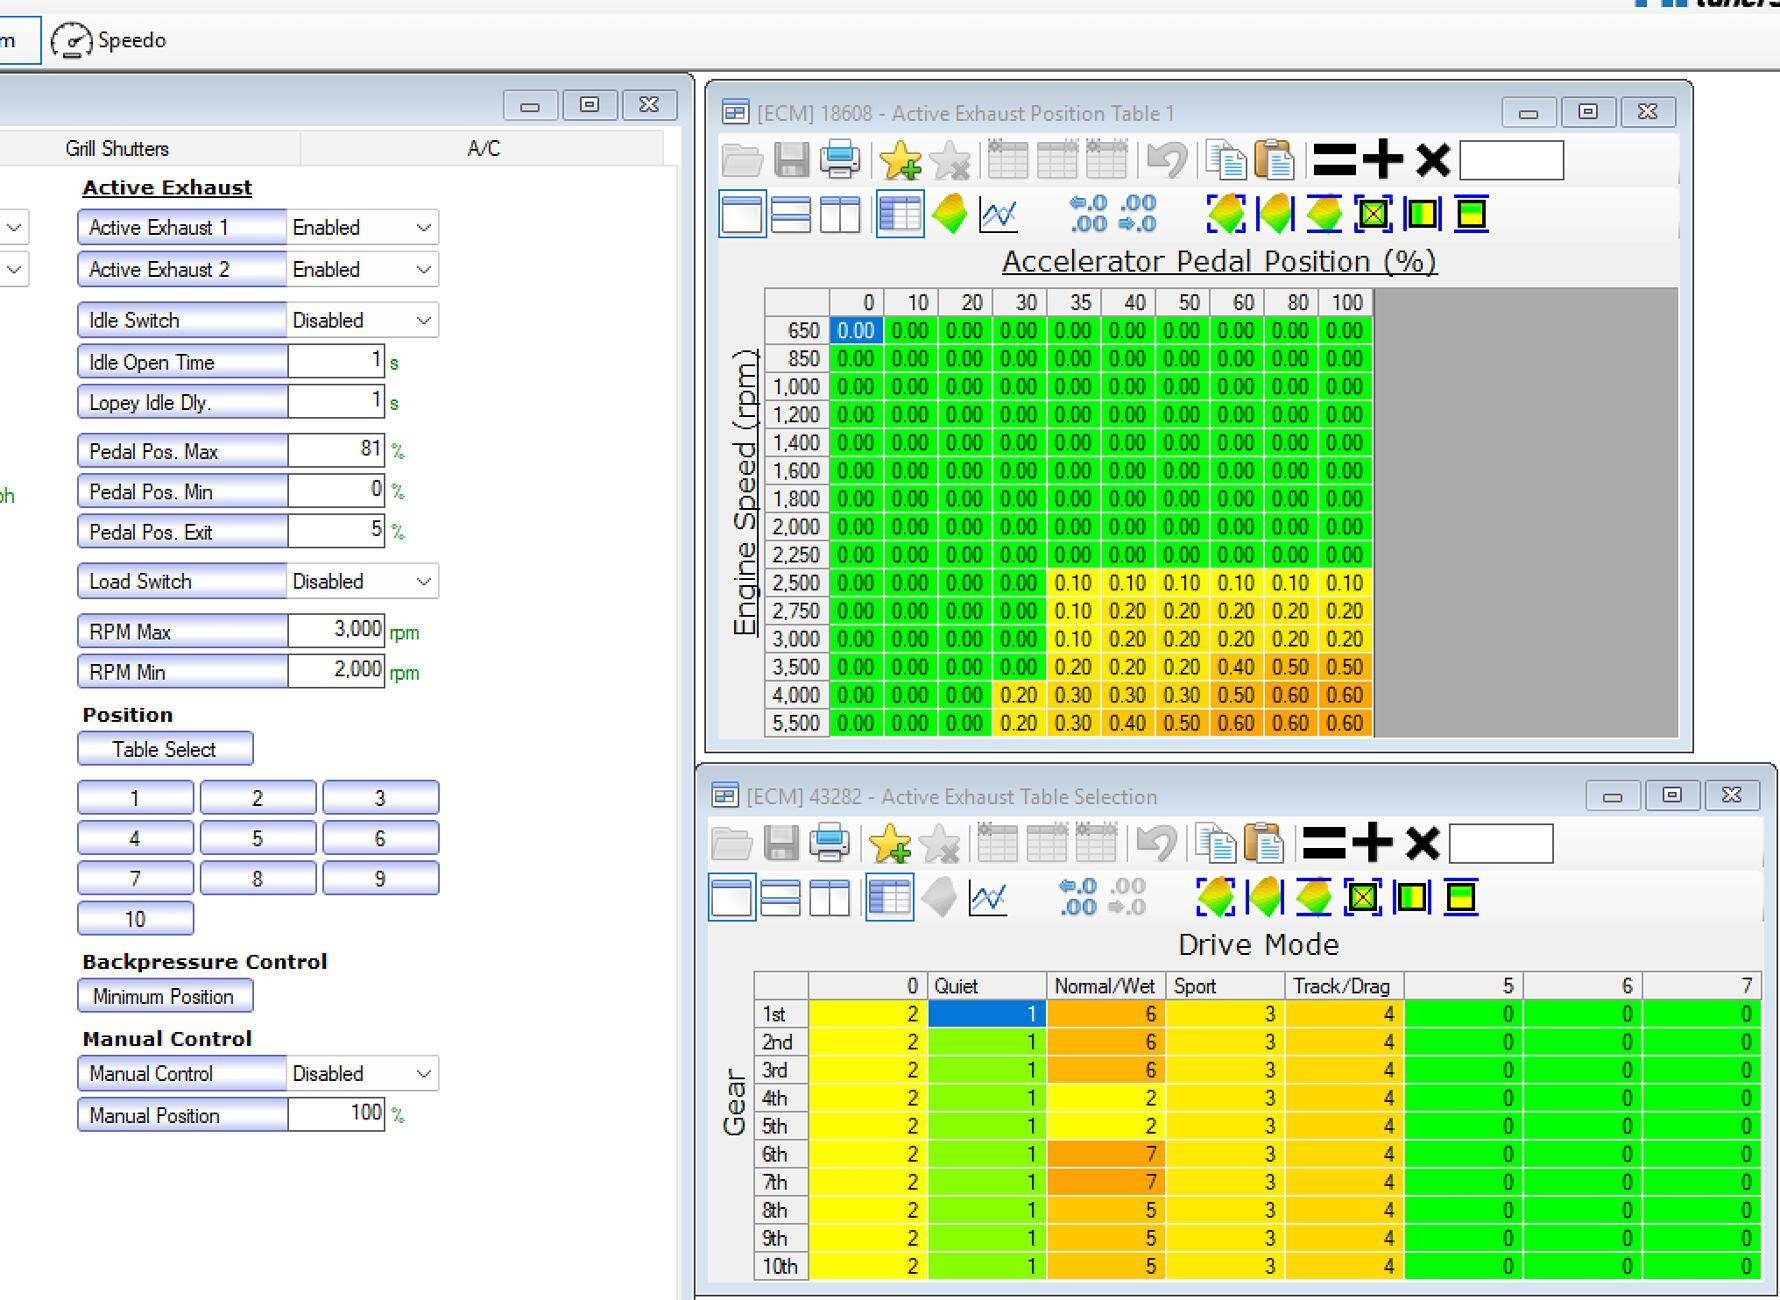The width and height of the screenshot is (1780, 1300).
Task: Open folder icon in Position Table 1 window
Action: click(742, 160)
